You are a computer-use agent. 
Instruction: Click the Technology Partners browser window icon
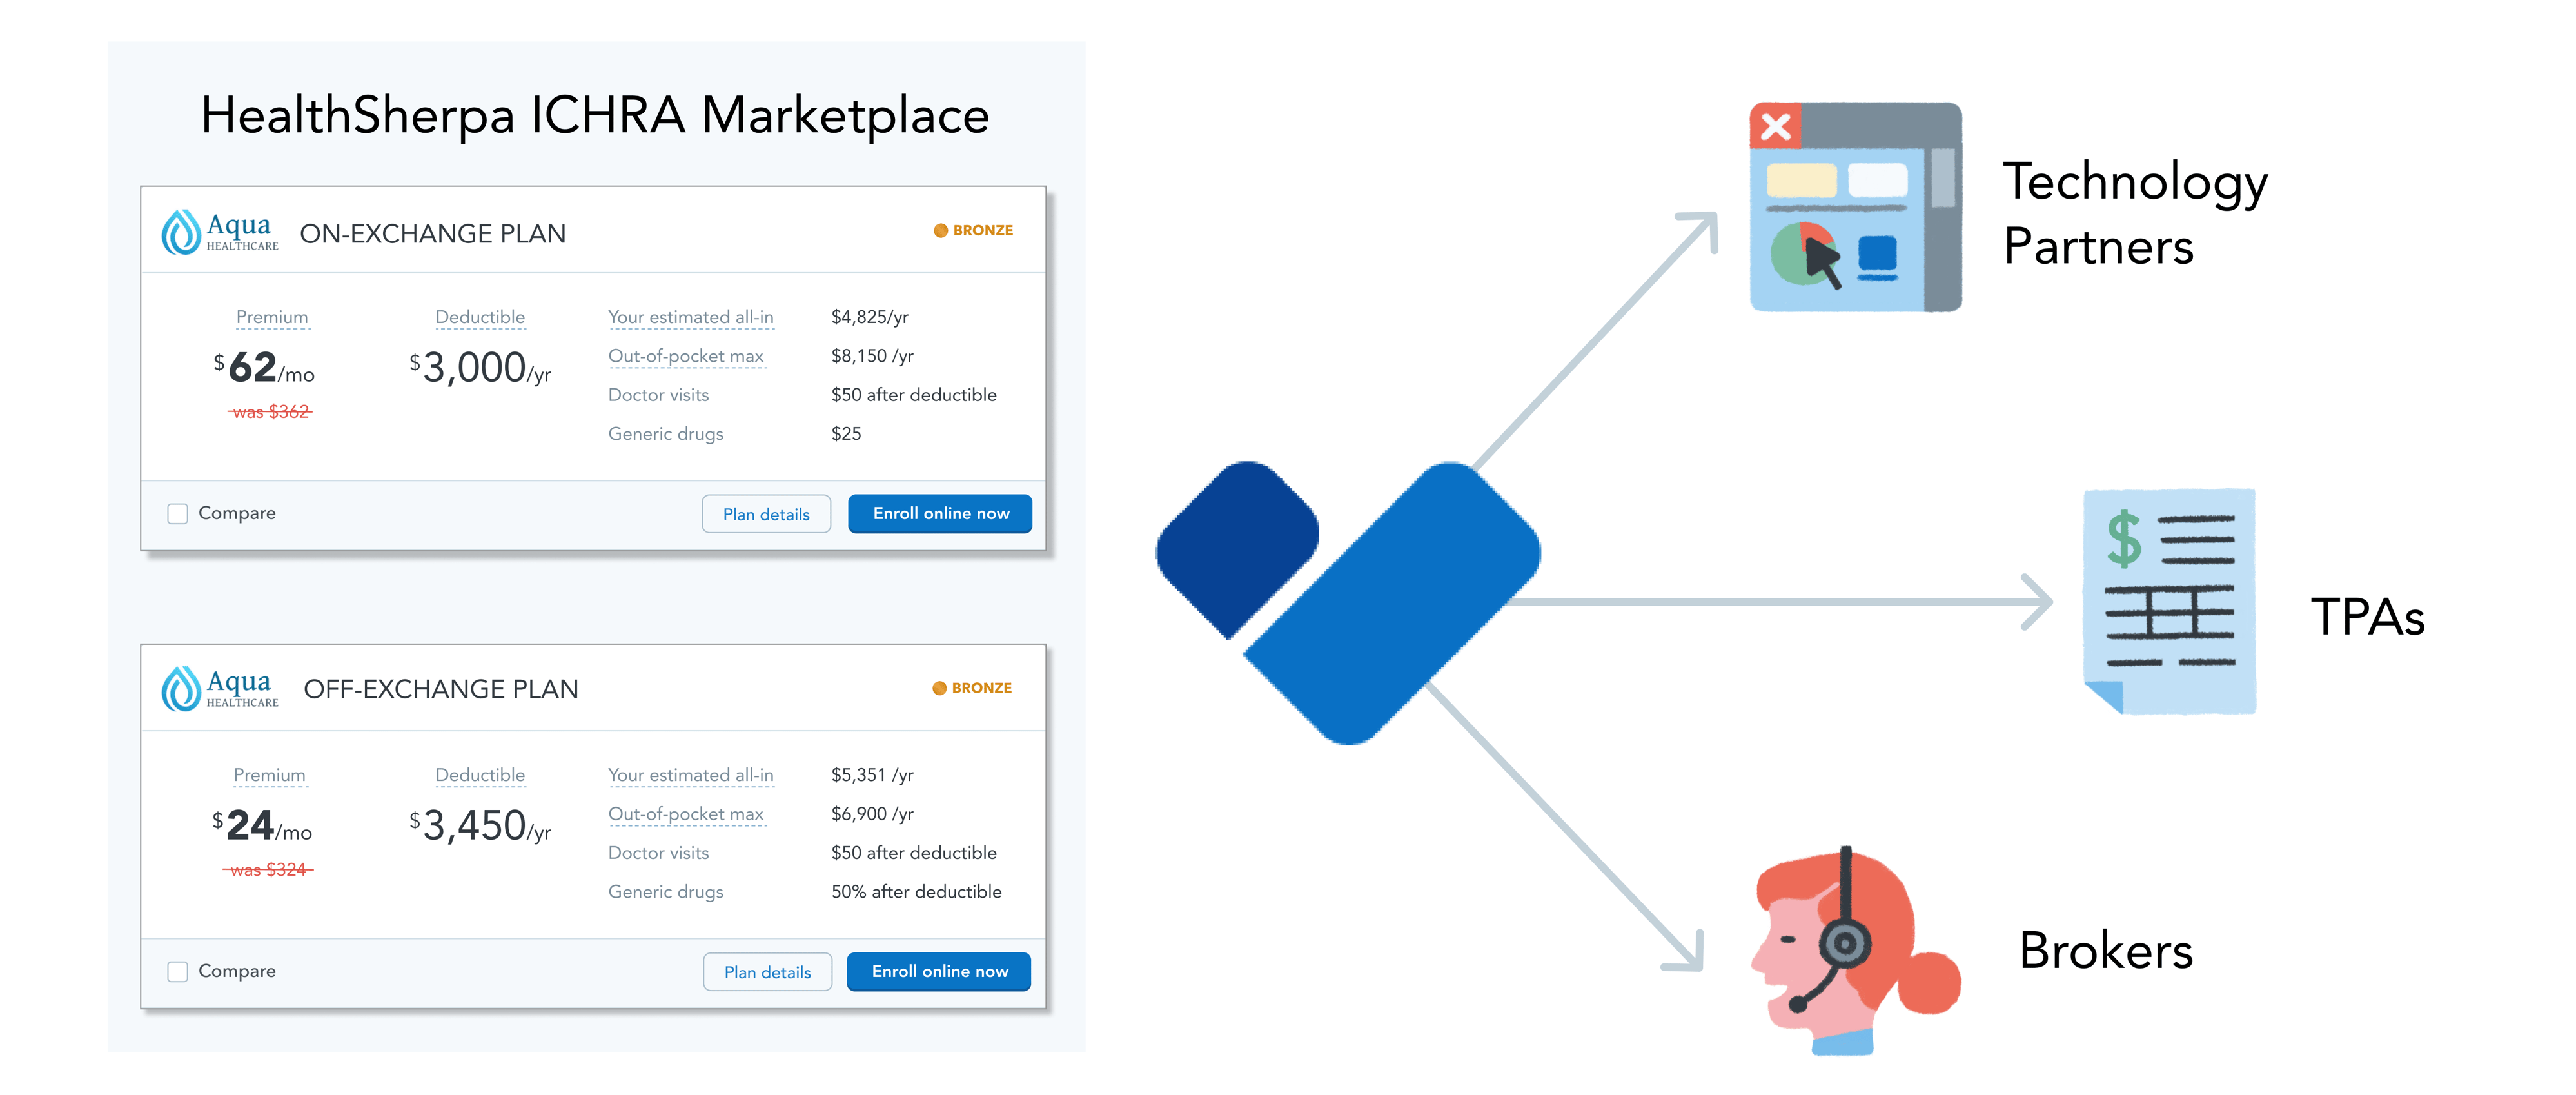point(1855,207)
